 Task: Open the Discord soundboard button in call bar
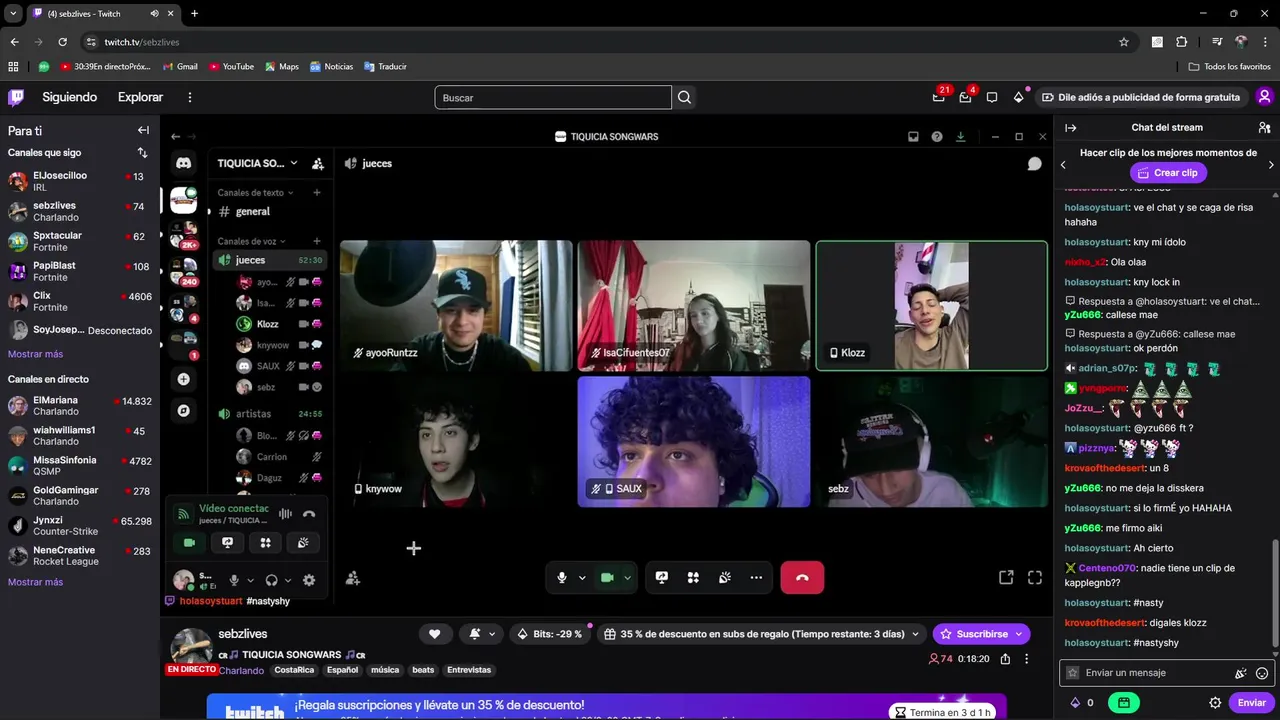click(x=725, y=577)
